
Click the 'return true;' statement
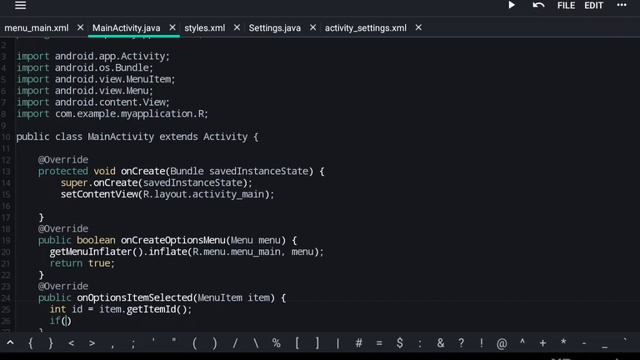pos(82,263)
